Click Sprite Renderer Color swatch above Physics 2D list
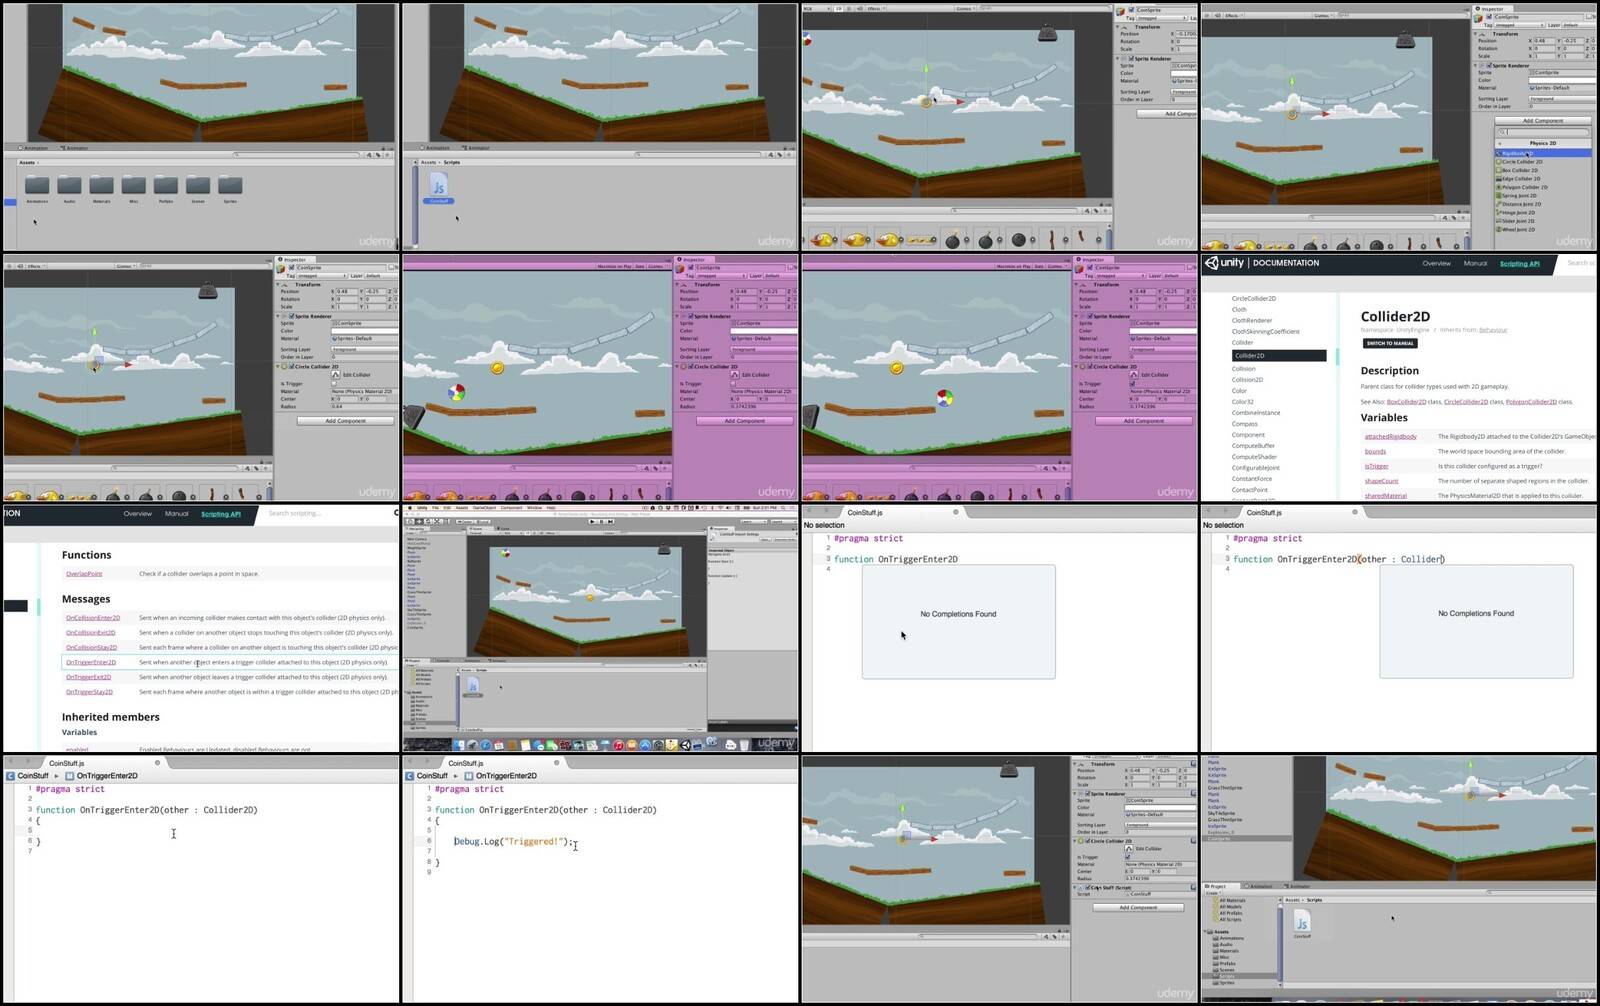Screen dimensions: 1600x1006 tap(1563, 80)
